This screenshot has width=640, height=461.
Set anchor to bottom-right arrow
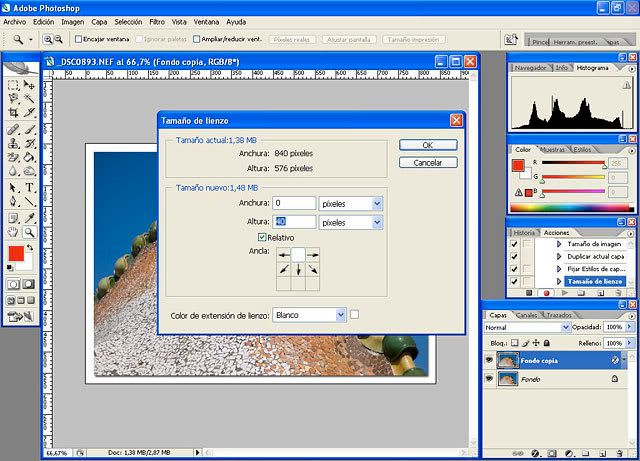pos(313,269)
